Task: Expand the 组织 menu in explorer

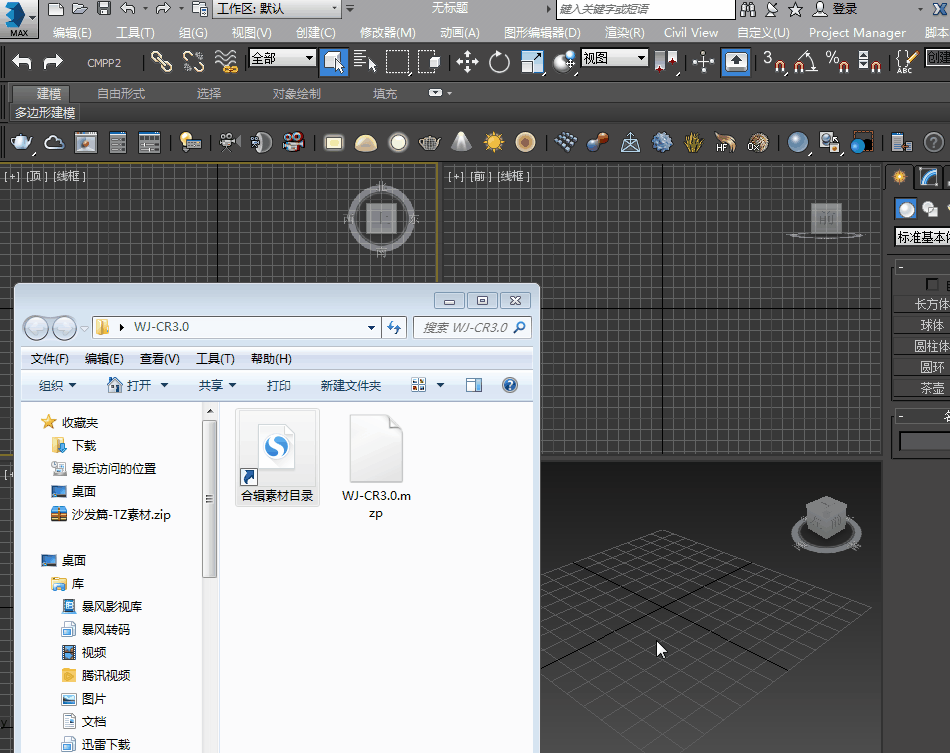Action: [x=57, y=386]
